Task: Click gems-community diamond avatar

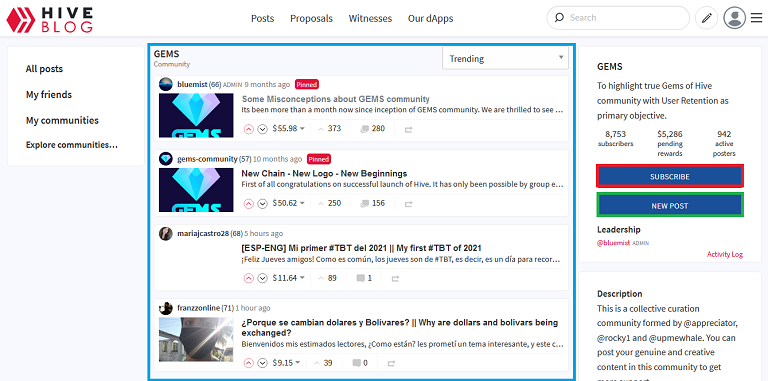Action: tap(166, 159)
